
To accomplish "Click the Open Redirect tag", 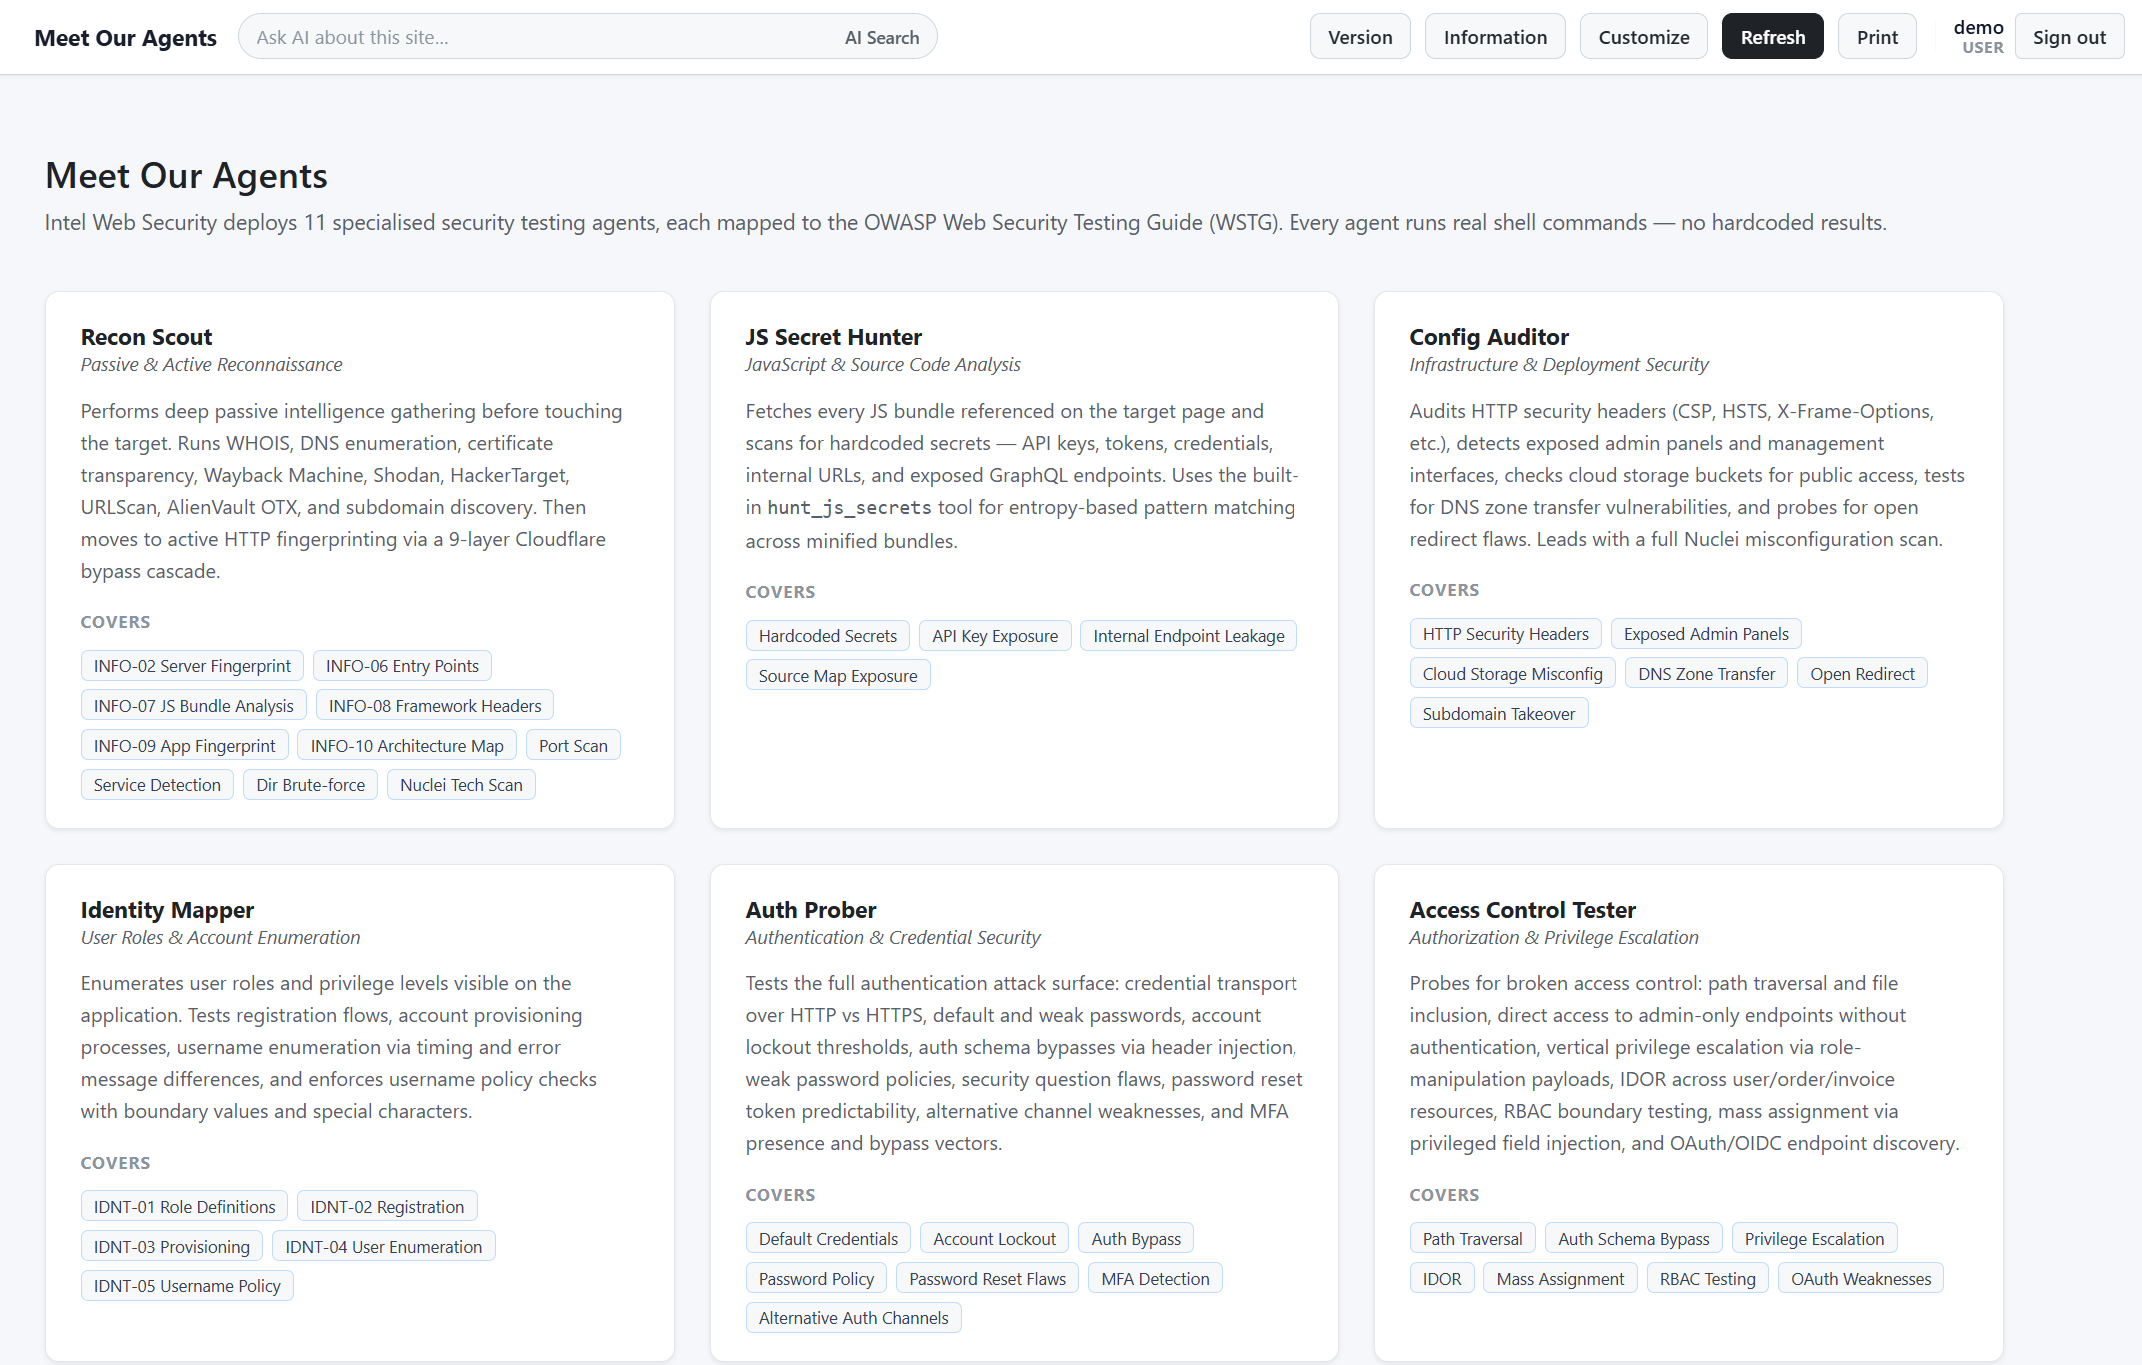I will tap(1862, 674).
